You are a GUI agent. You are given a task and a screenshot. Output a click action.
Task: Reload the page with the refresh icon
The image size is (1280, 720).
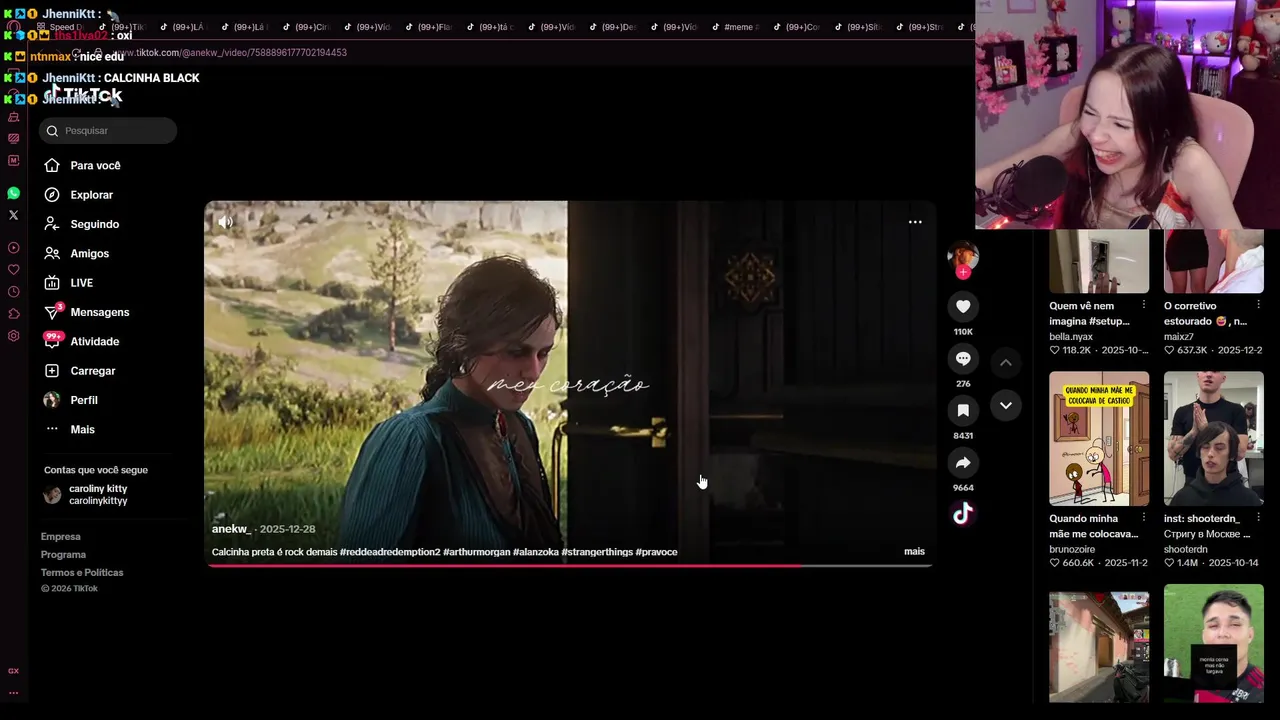click(x=77, y=52)
